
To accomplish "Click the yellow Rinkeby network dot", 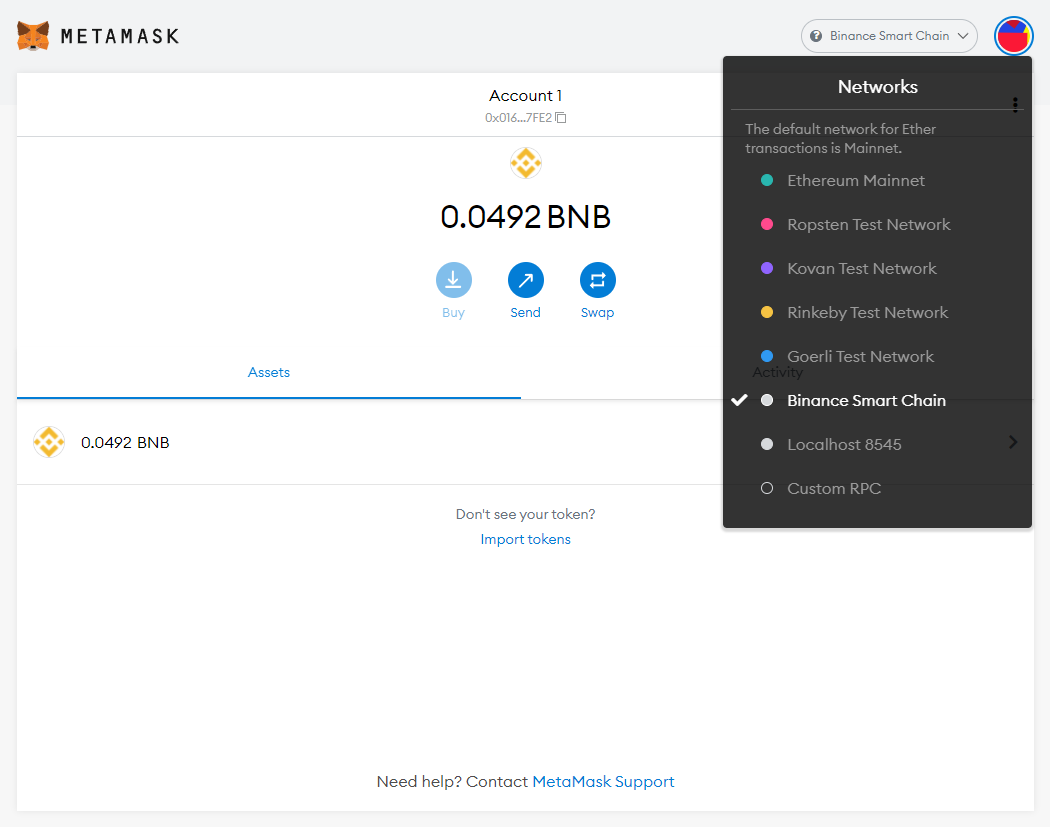I will (x=767, y=312).
